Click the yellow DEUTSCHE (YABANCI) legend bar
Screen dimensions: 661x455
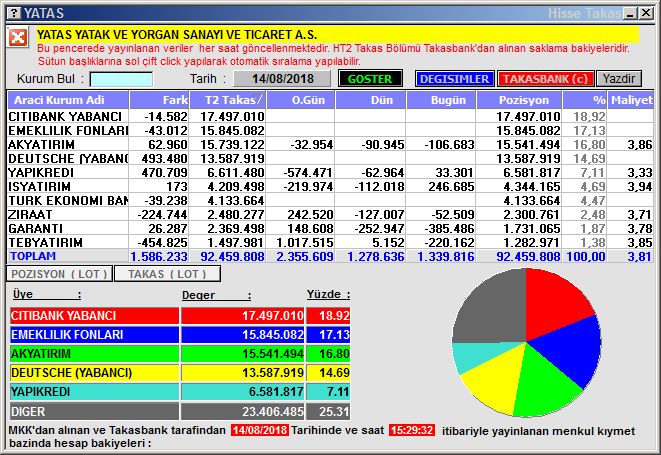[94, 373]
